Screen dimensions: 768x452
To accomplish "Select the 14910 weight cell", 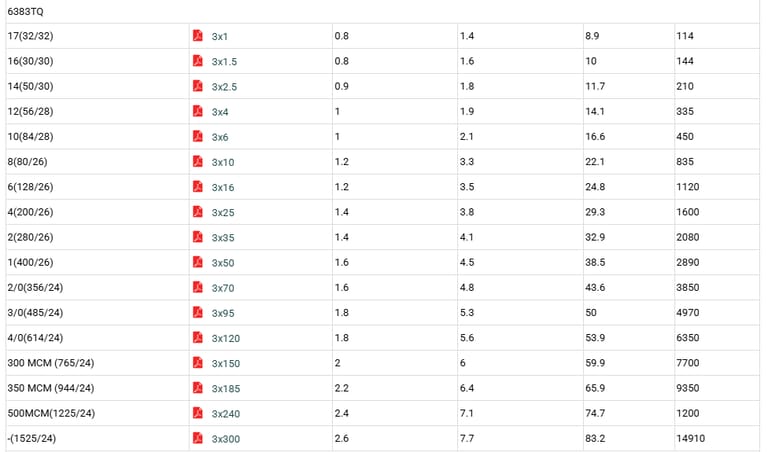I will [692, 438].
